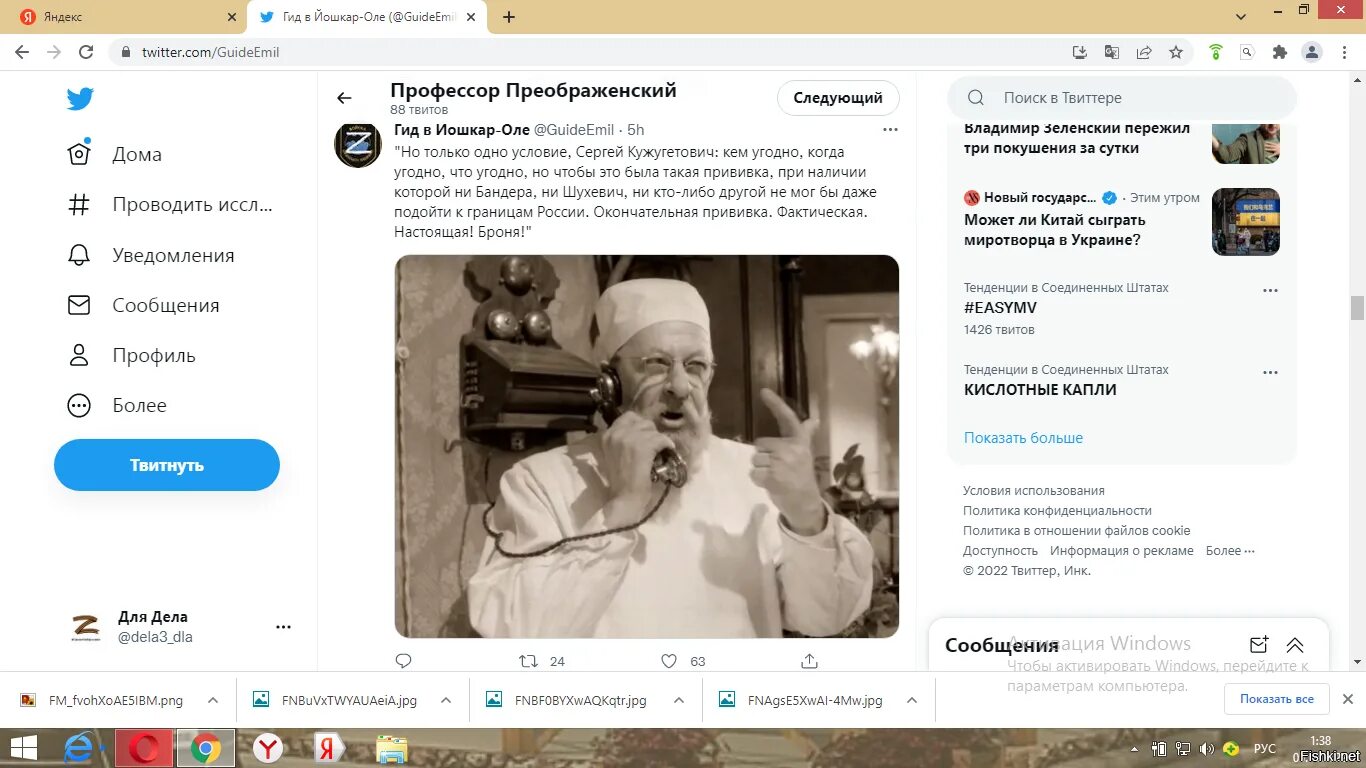1366x768 pixels.
Task: Click browser back arrow
Action: pyautogui.click(x=22, y=52)
